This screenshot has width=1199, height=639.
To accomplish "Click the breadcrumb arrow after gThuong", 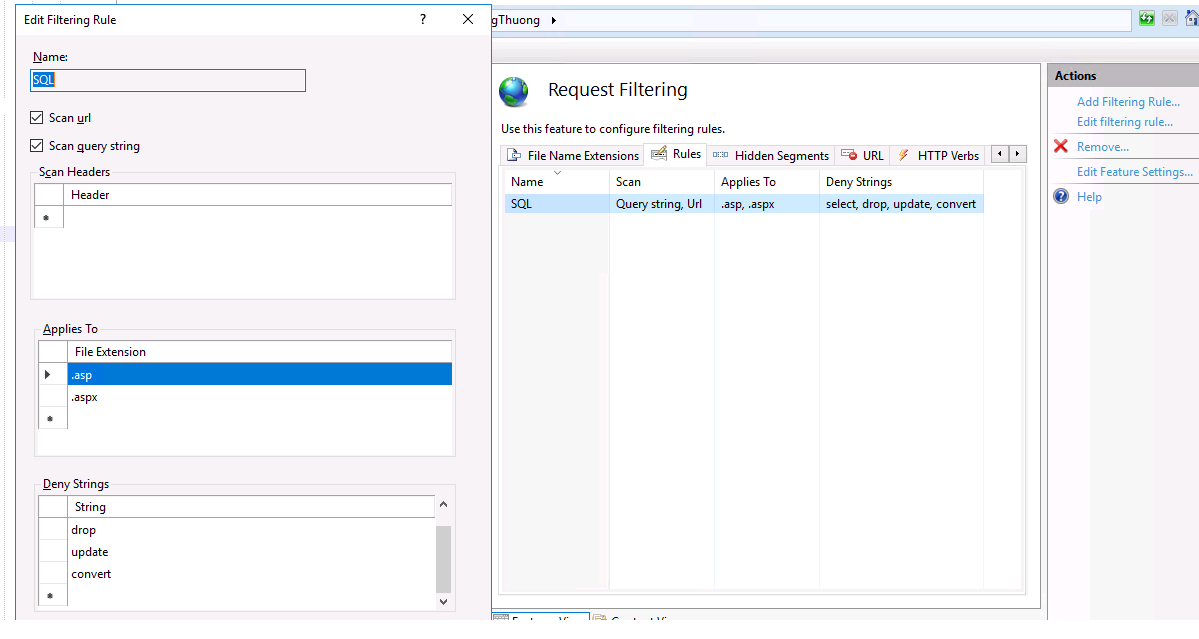I will 554,20.
